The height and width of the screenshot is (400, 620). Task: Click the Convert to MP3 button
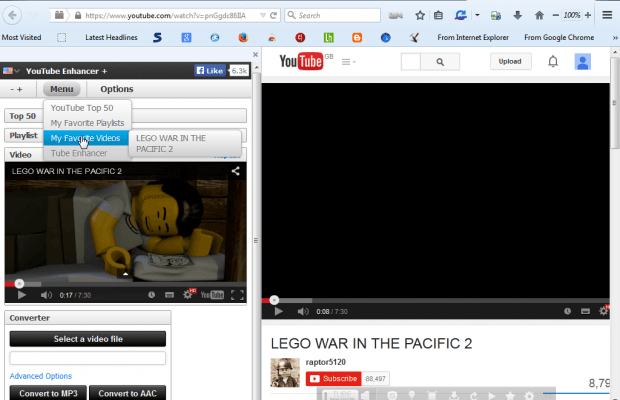(46, 393)
